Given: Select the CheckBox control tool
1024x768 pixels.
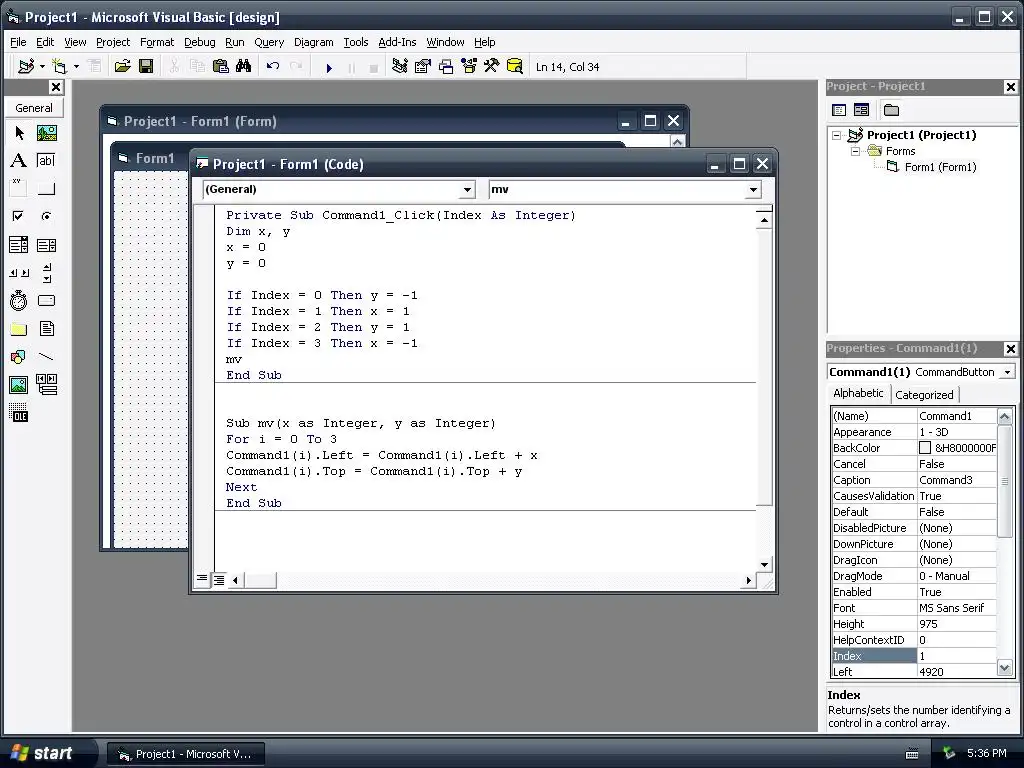Looking at the screenshot, I should pyautogui.click(x=19, y=216).
